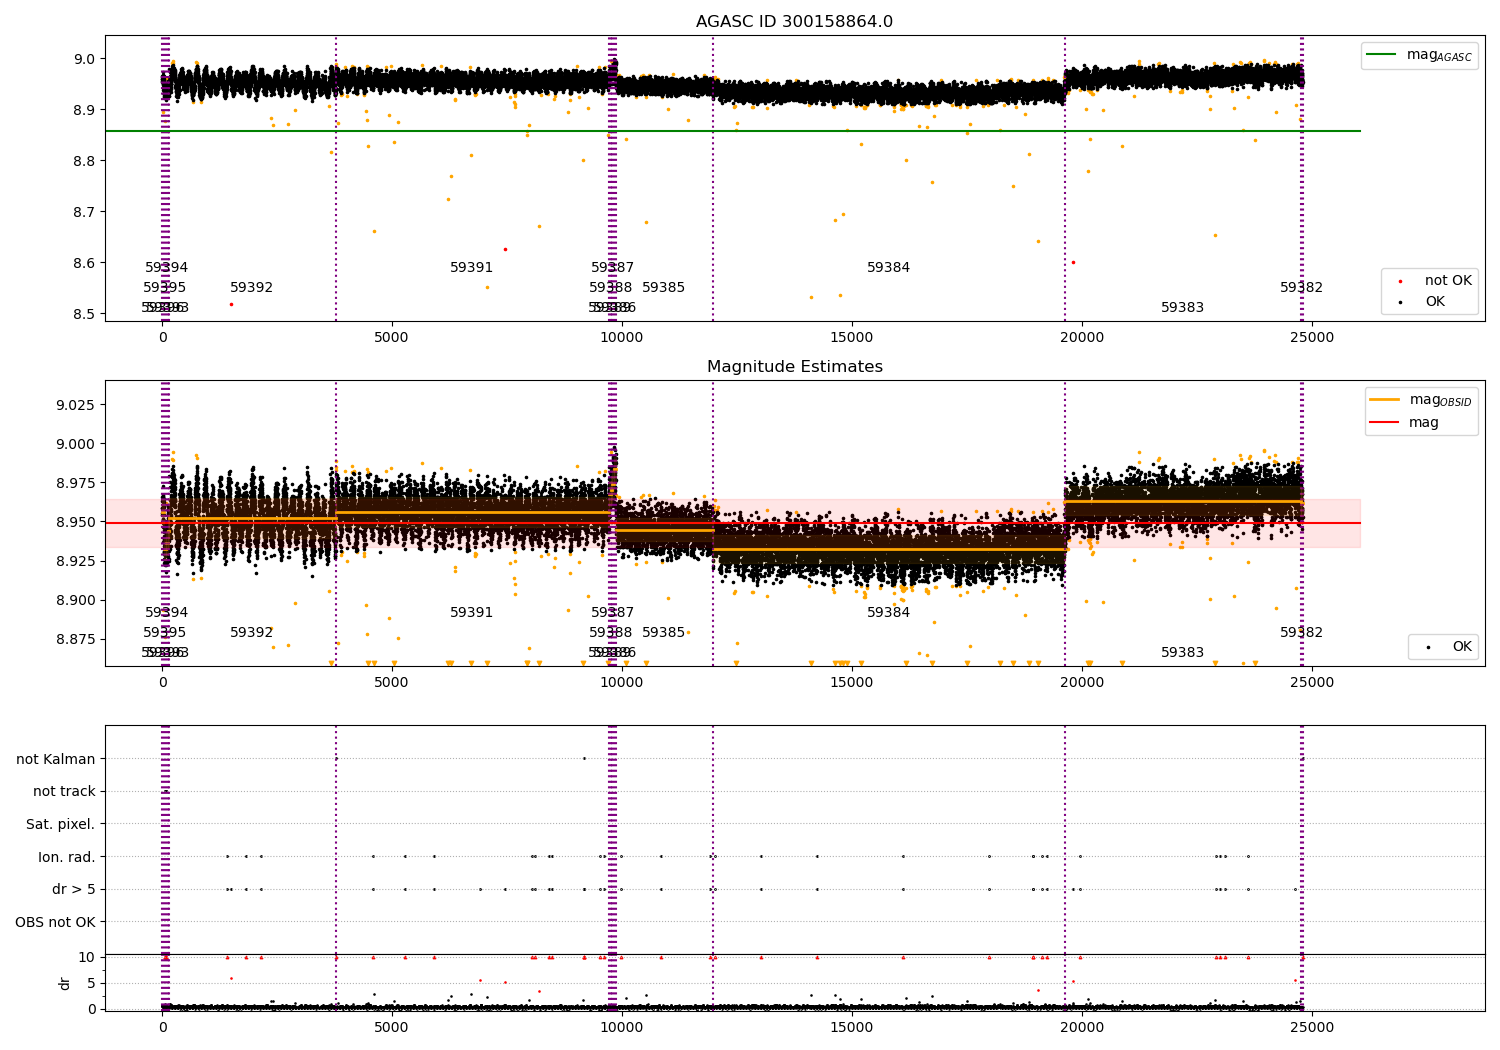
Task: Click the 10 tick on the dr axis
Action: [87, 957]
